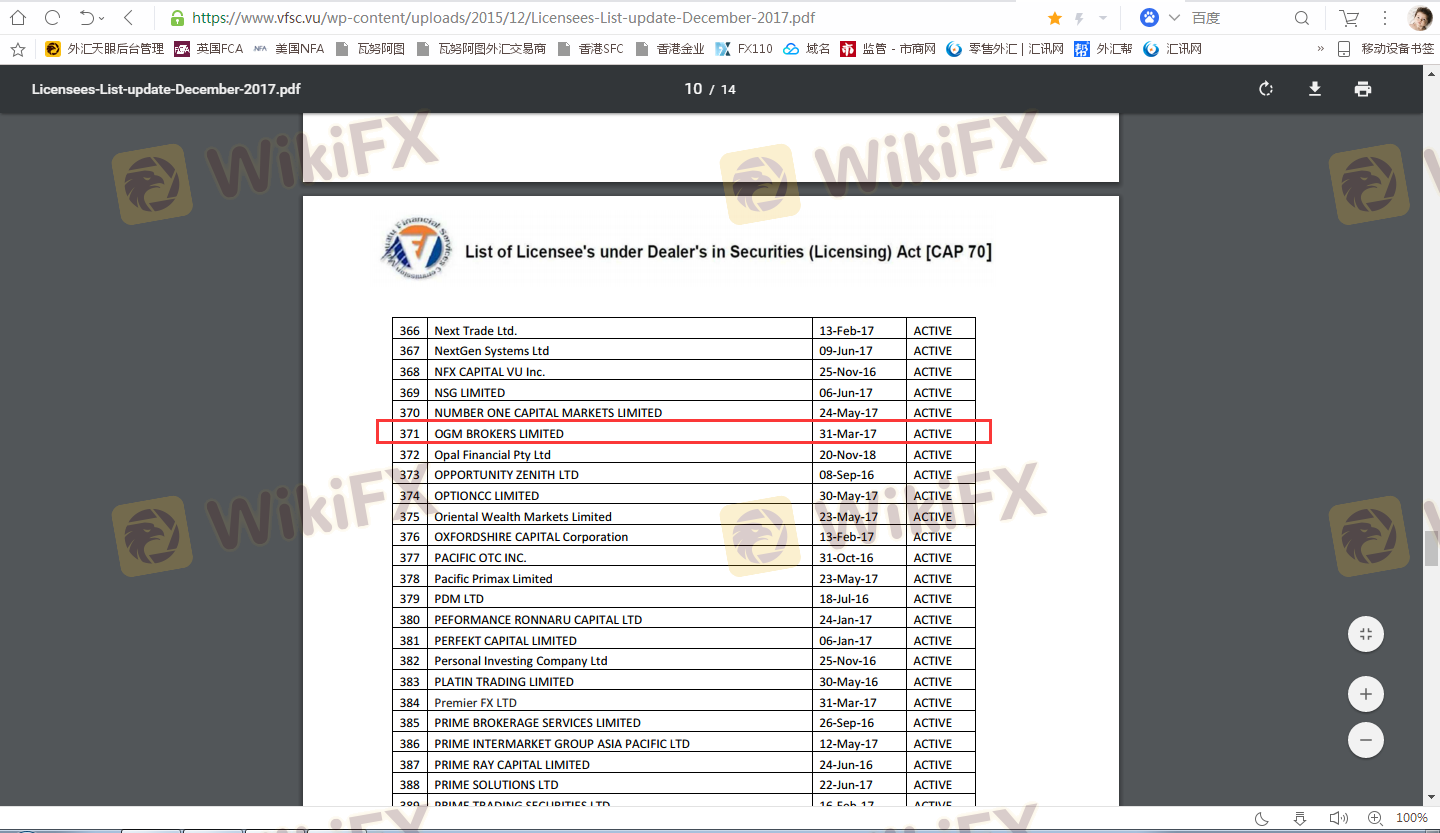Rotate the PDF document clockwise

click(1266, 89)
